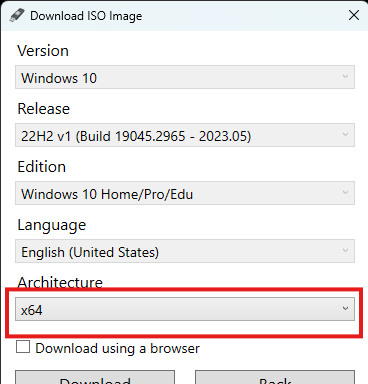The image size is (368, 384).
Task: Open the Language dropdown English (United States)
Action: (x=185, y=251)
